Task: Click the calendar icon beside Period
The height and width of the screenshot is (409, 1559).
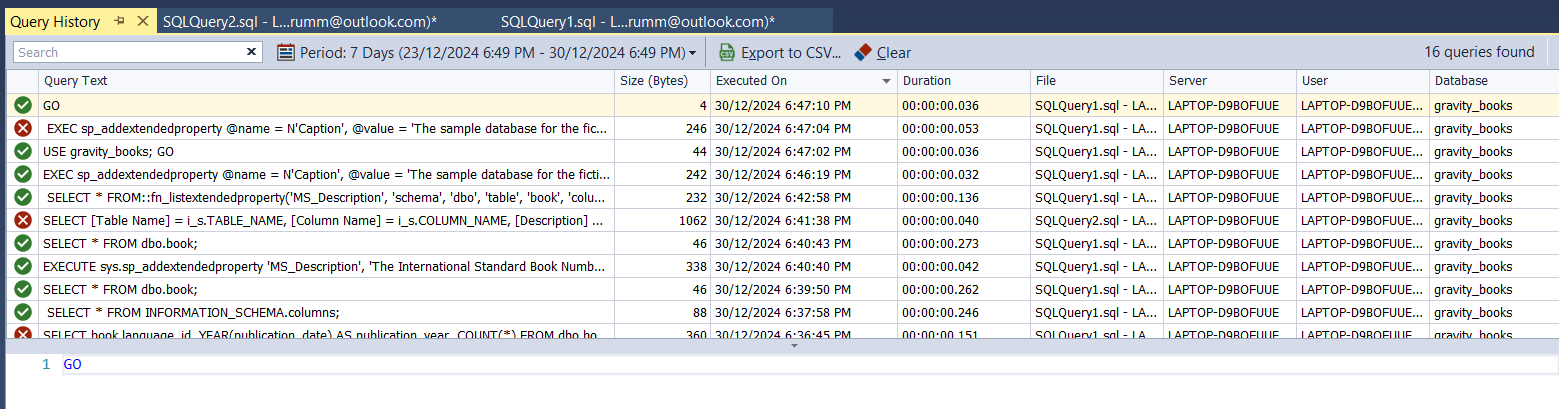Action: click(x=286, y=52)
